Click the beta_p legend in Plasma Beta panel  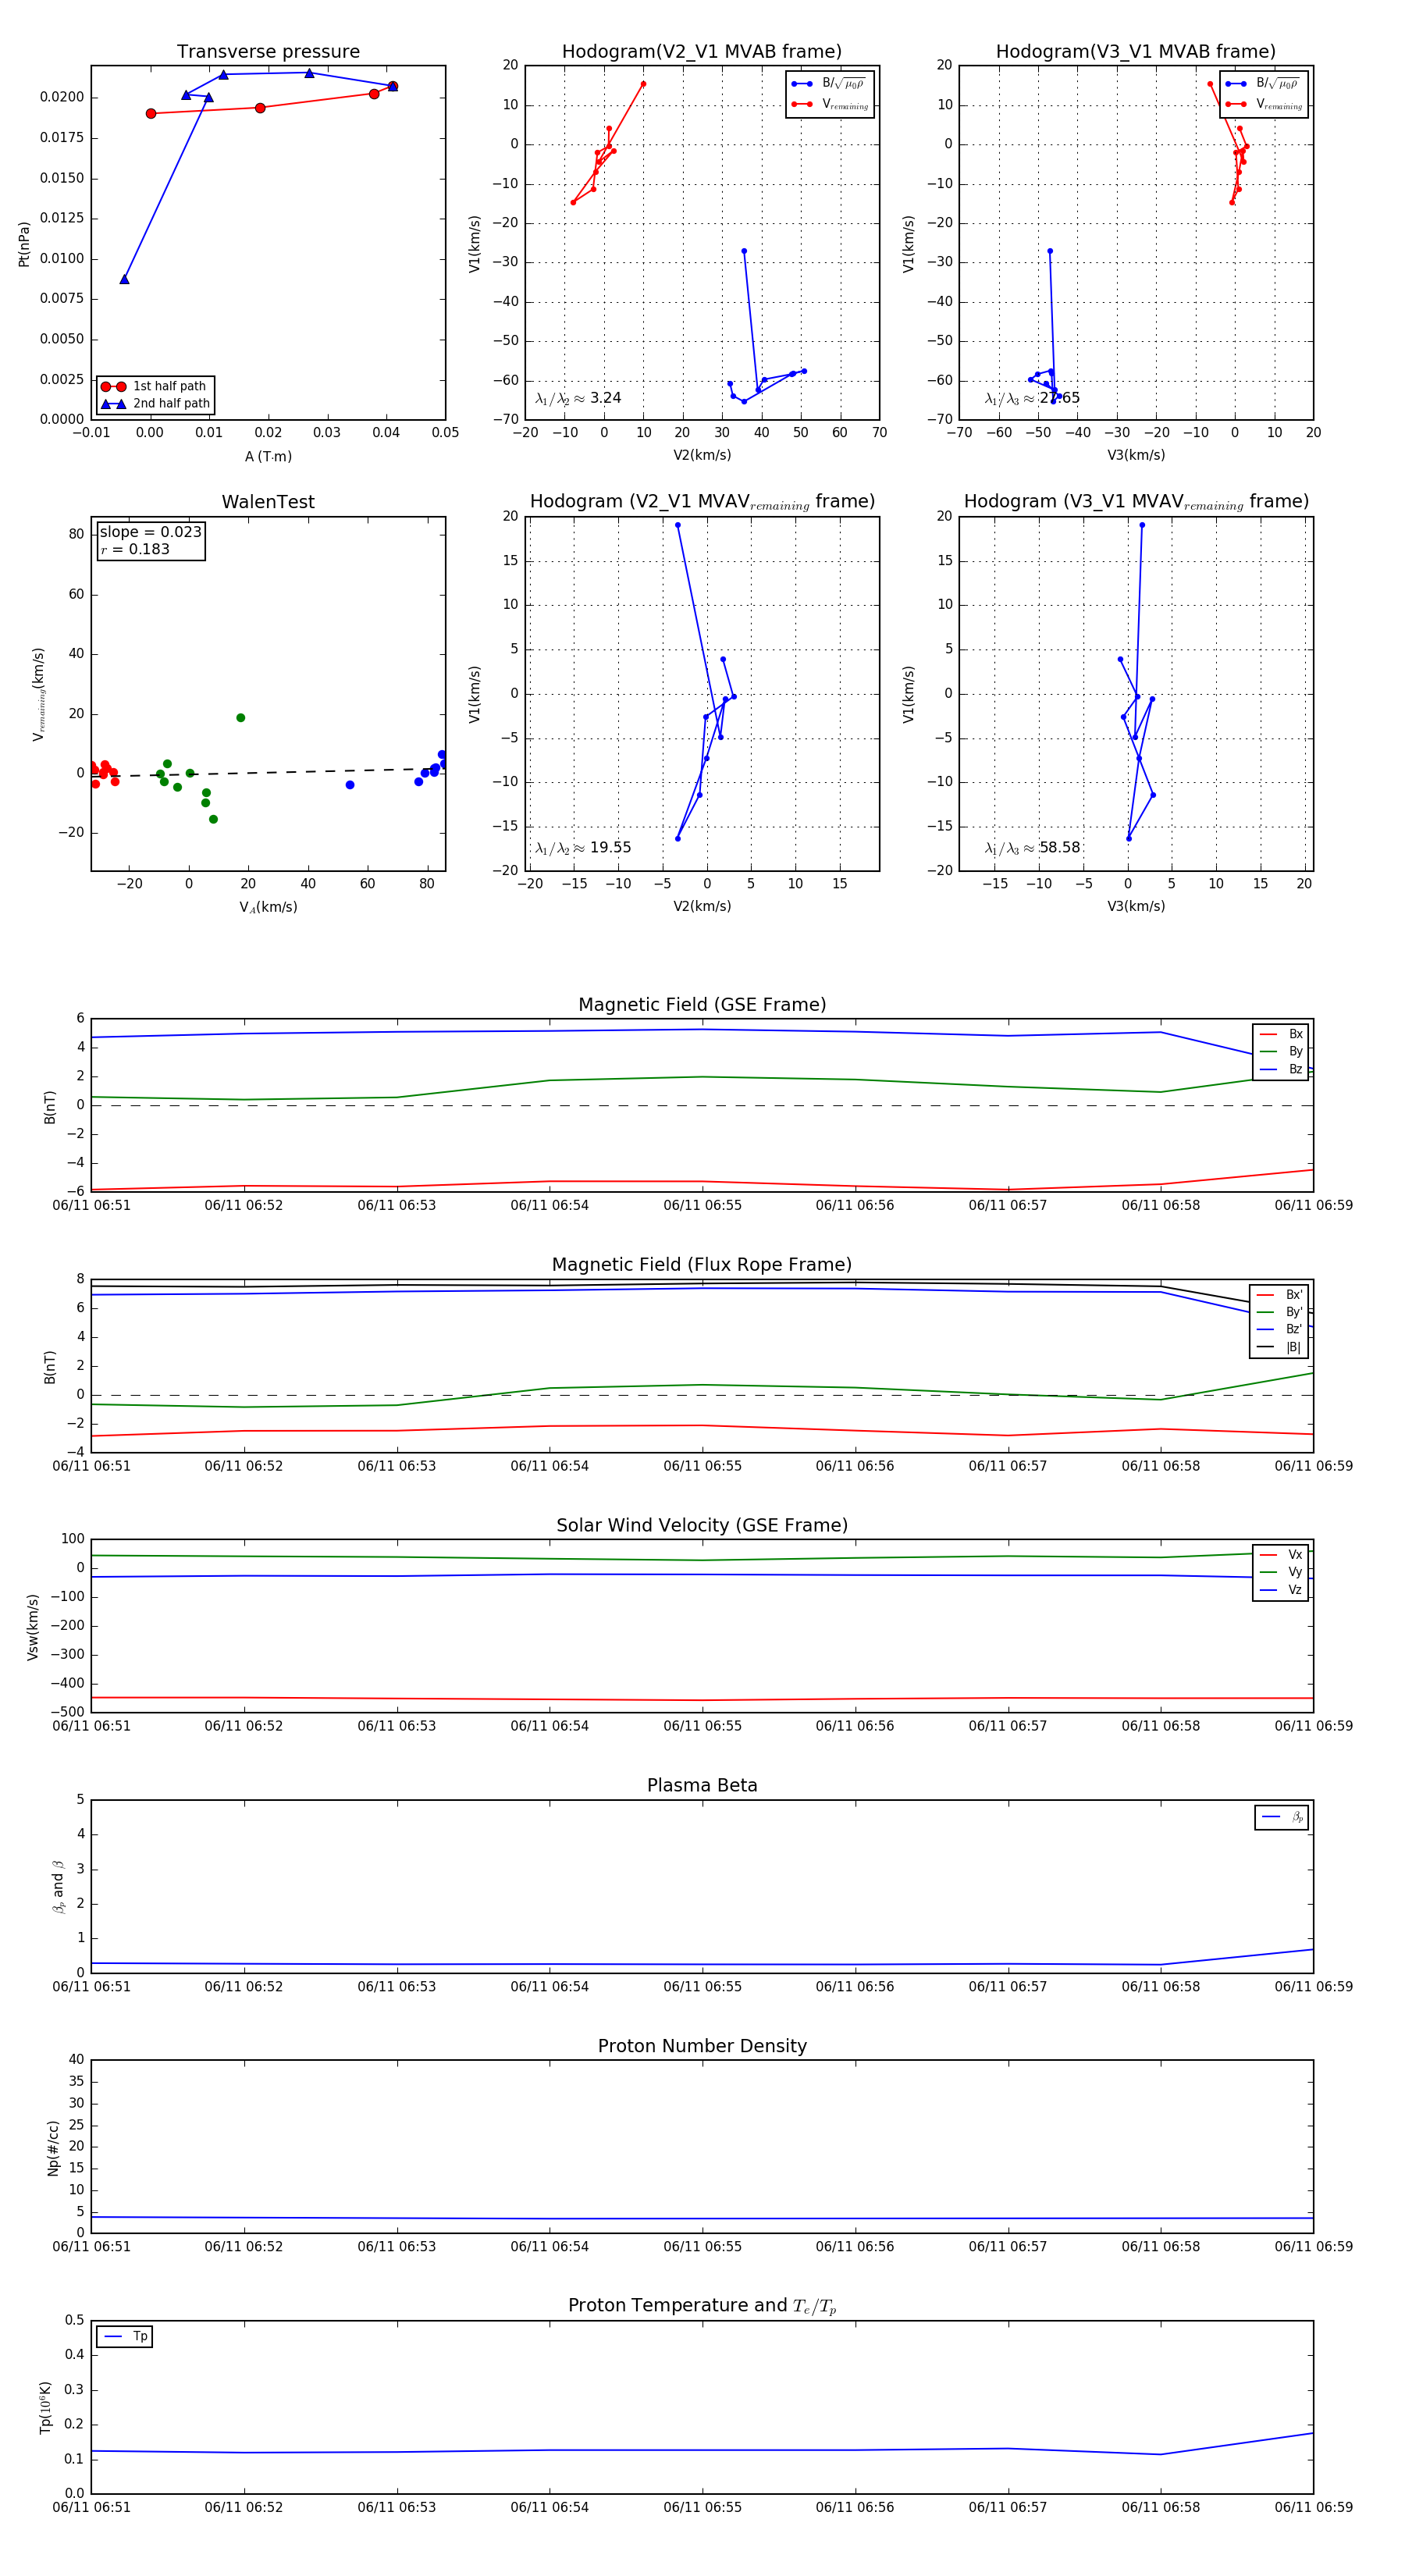[x=1282, y=1817]
